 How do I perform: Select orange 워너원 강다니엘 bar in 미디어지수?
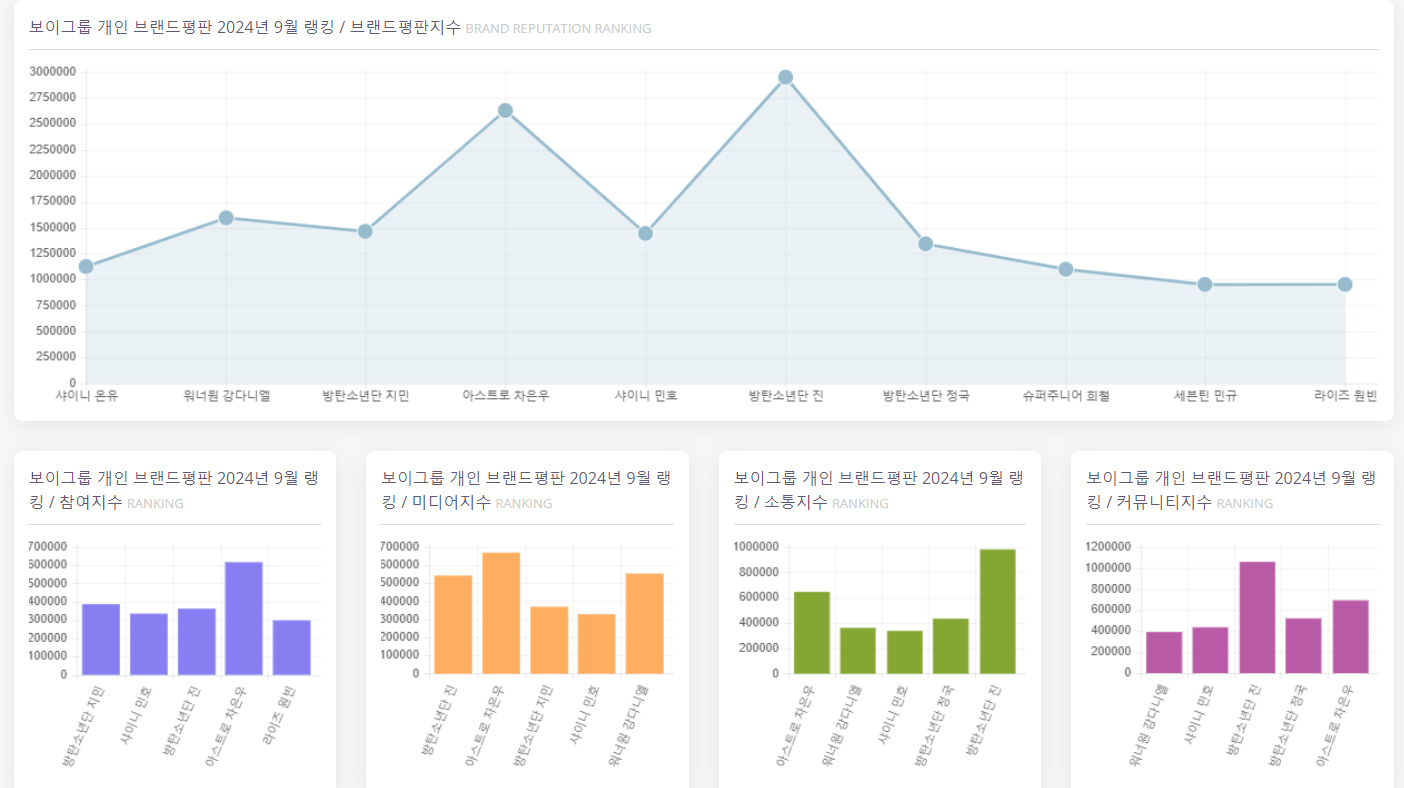(645, 623)
